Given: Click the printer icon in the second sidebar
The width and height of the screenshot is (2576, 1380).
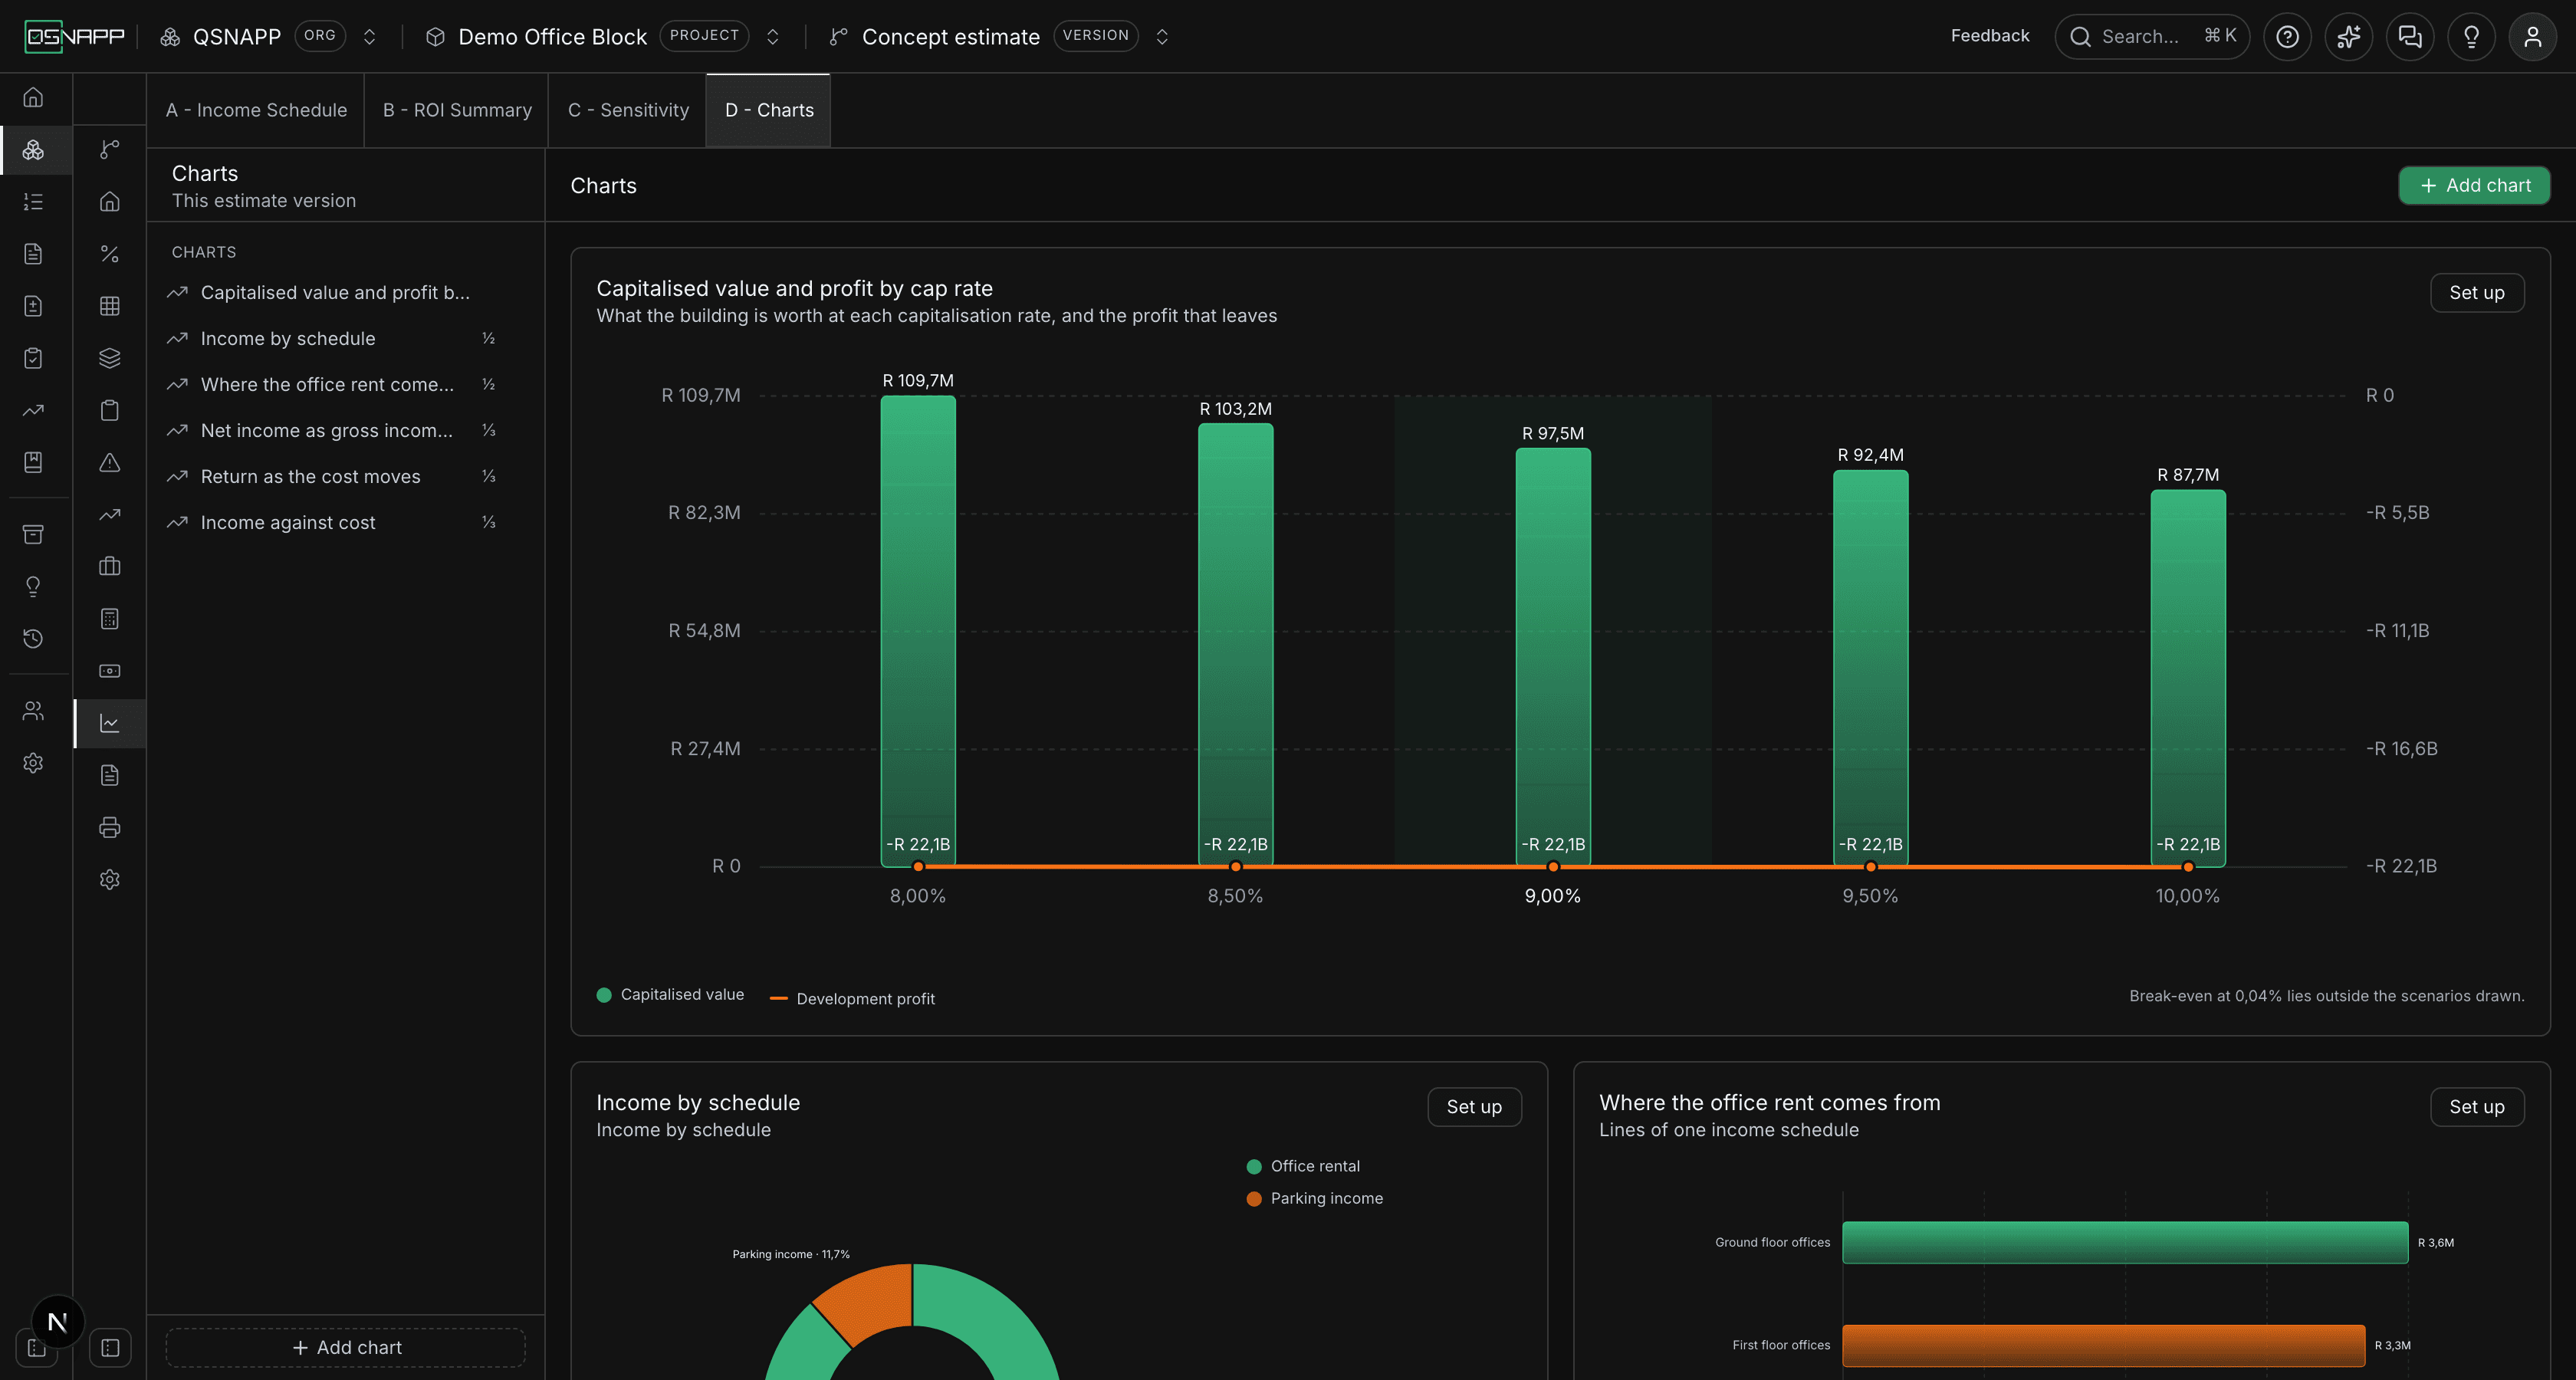Looking at the screenshot, I should click(x=110, y=827).
